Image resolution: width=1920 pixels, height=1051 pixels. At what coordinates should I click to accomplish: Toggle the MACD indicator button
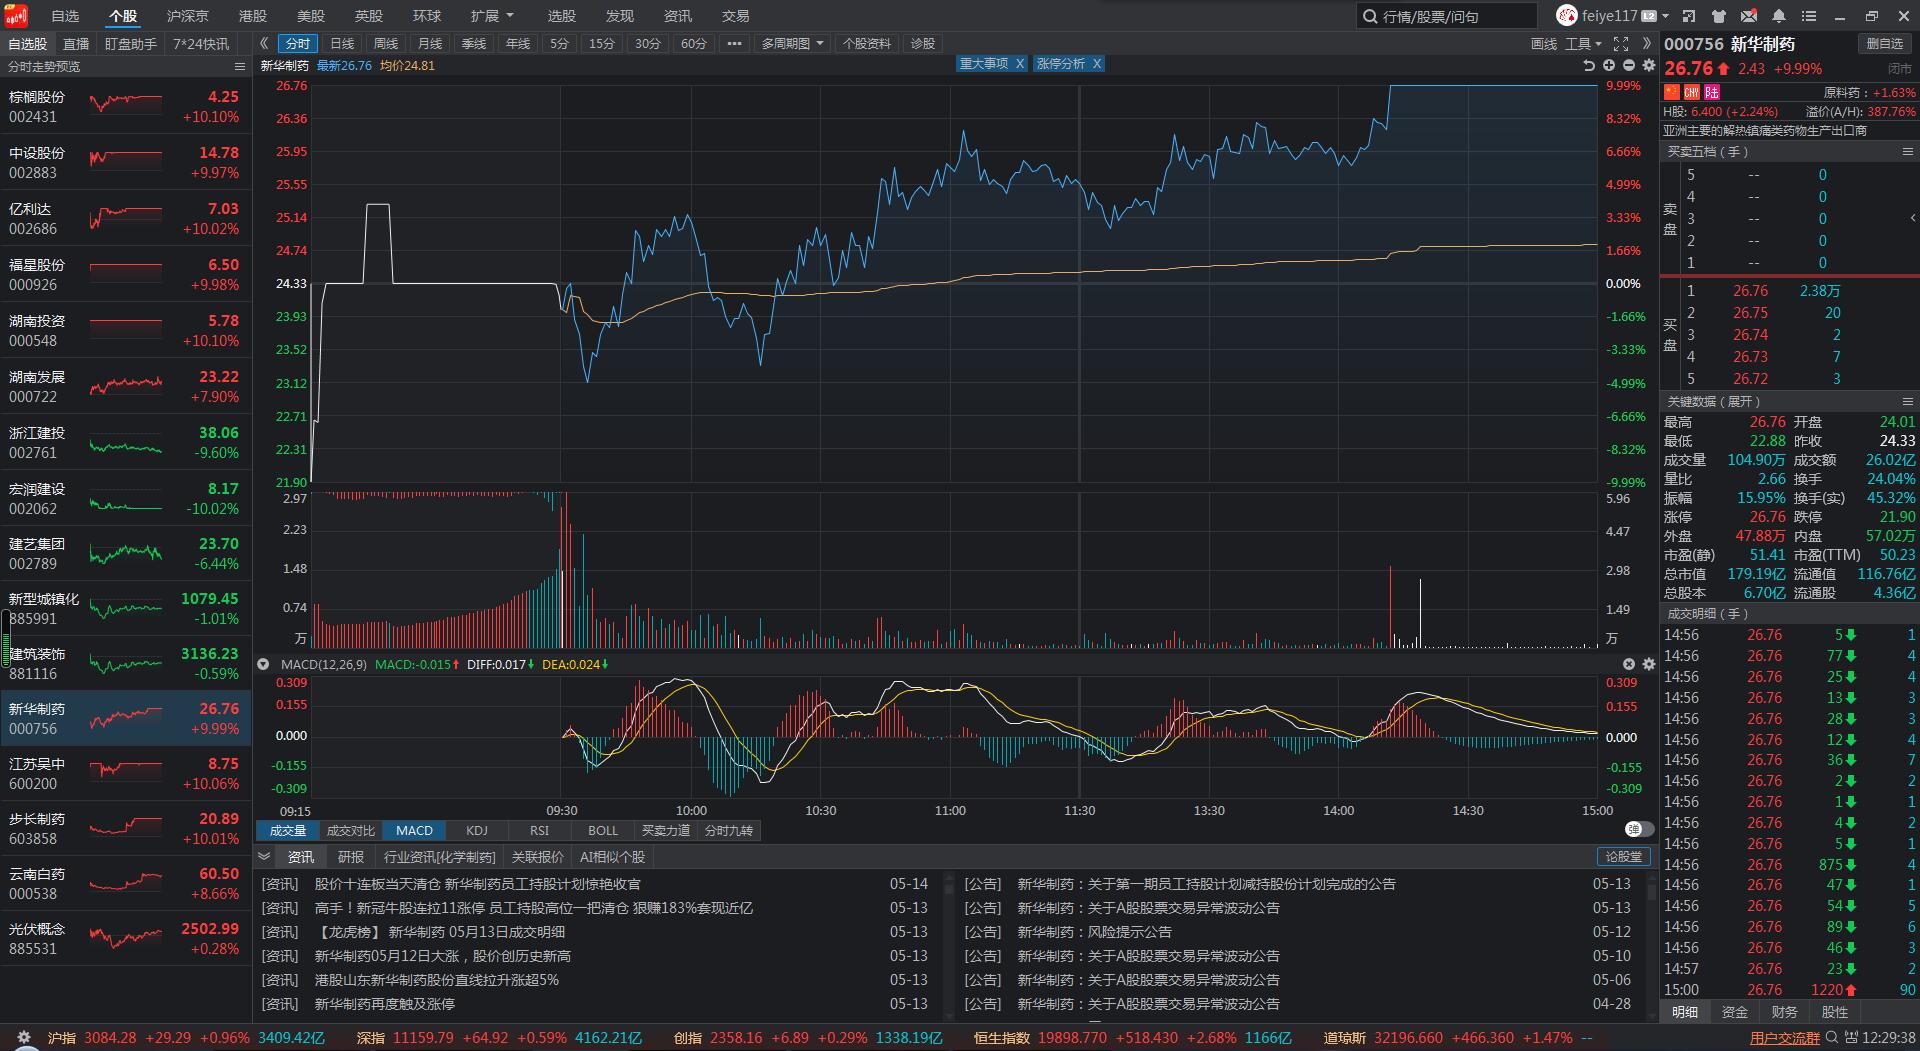[x=414, y=830]
